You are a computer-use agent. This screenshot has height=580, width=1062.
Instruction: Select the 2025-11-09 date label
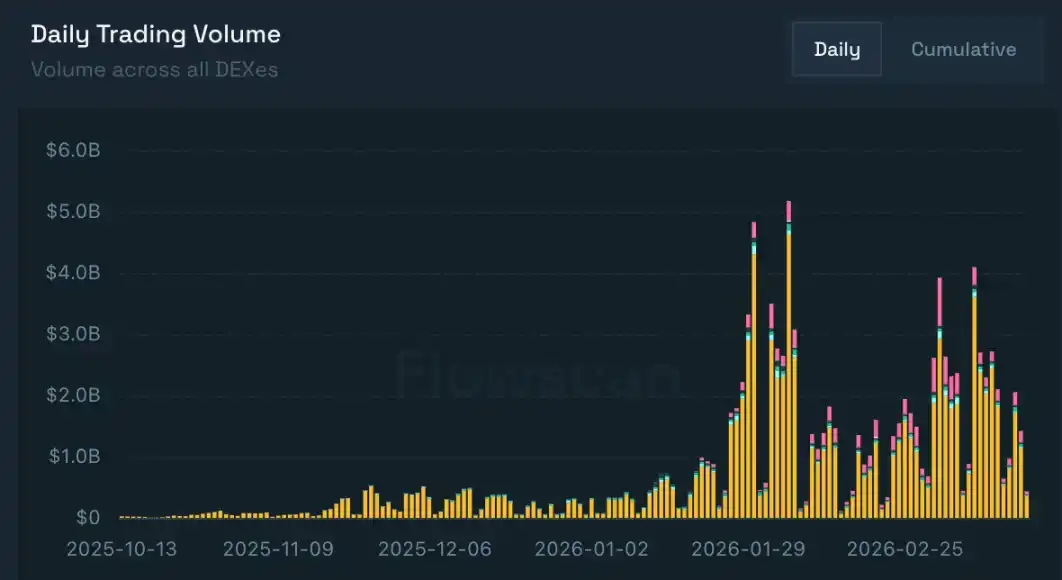click(x=278, y=549)
